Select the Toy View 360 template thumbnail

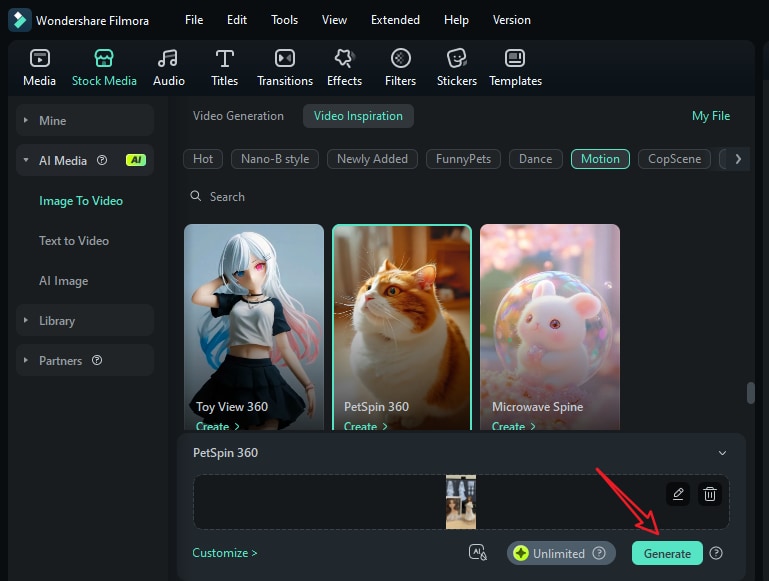click(254, 327)
